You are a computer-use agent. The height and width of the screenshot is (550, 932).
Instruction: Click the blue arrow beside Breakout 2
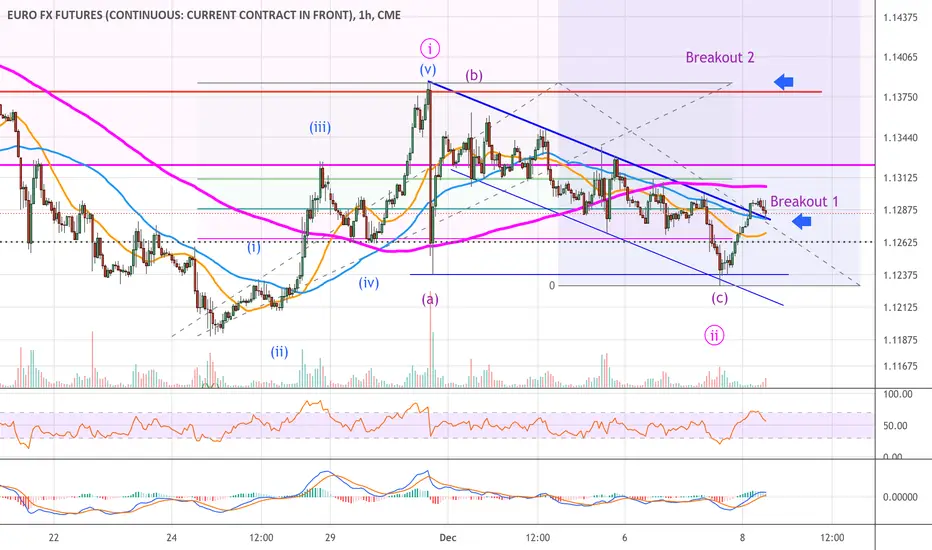[783, 82]
